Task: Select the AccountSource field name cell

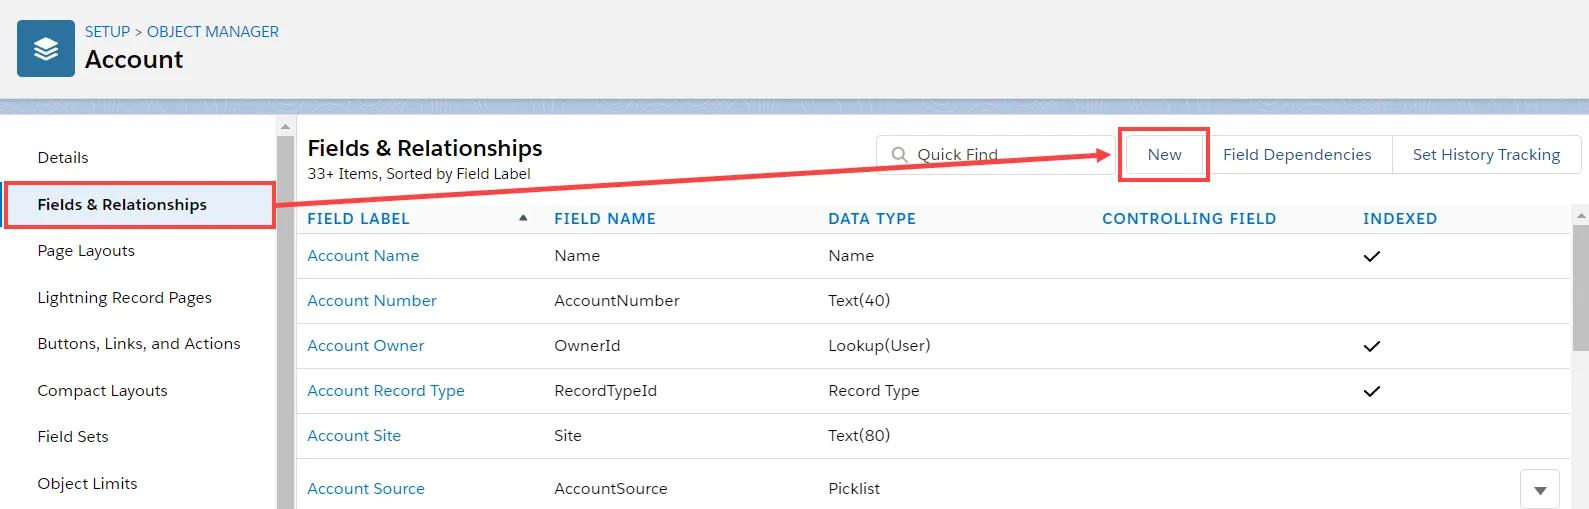Action: tap(611, 489)
